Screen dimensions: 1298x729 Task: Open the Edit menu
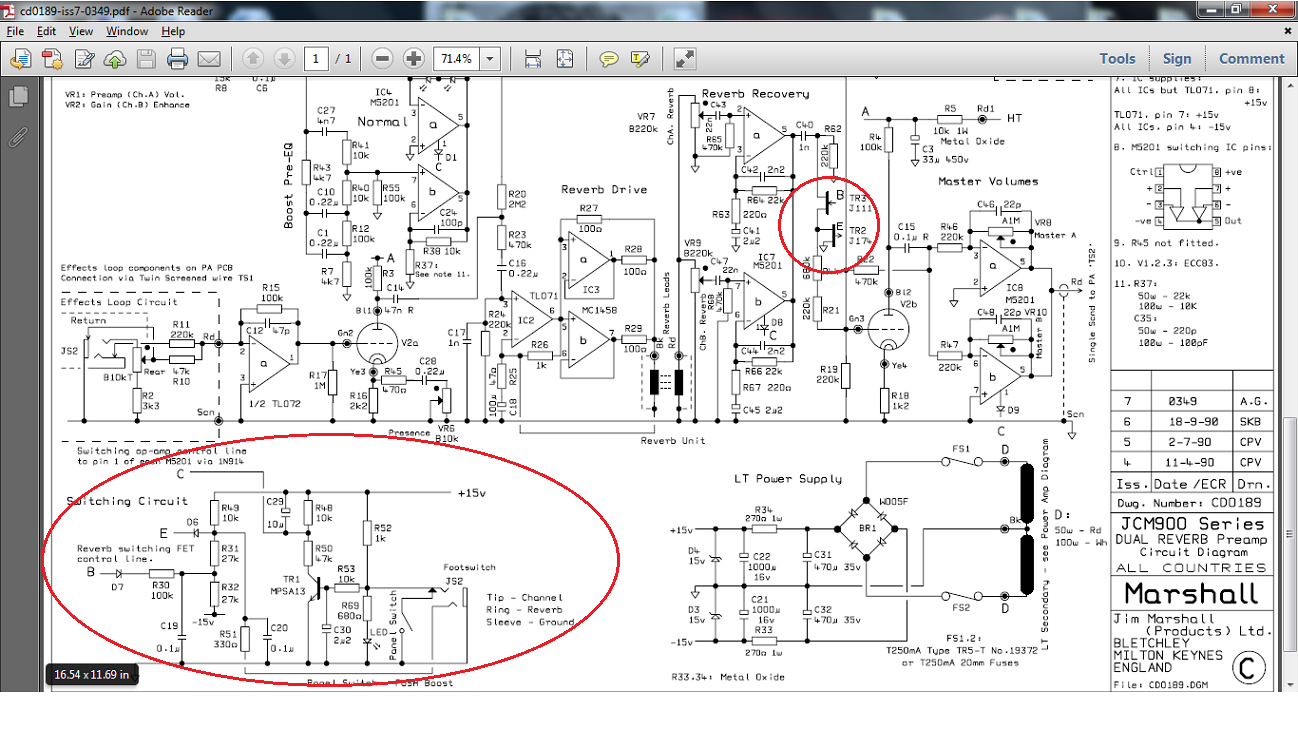pyautogui.click(x=46, y=31)
